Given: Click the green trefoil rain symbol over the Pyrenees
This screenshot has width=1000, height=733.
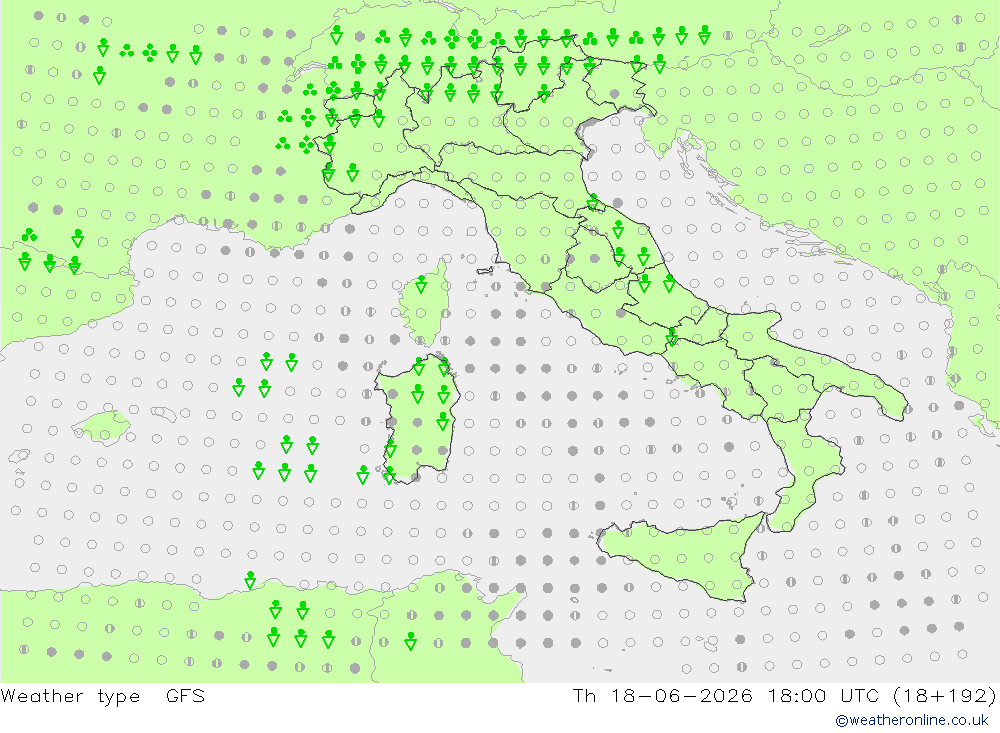Looking at the screenshot, I should [29, 235].
